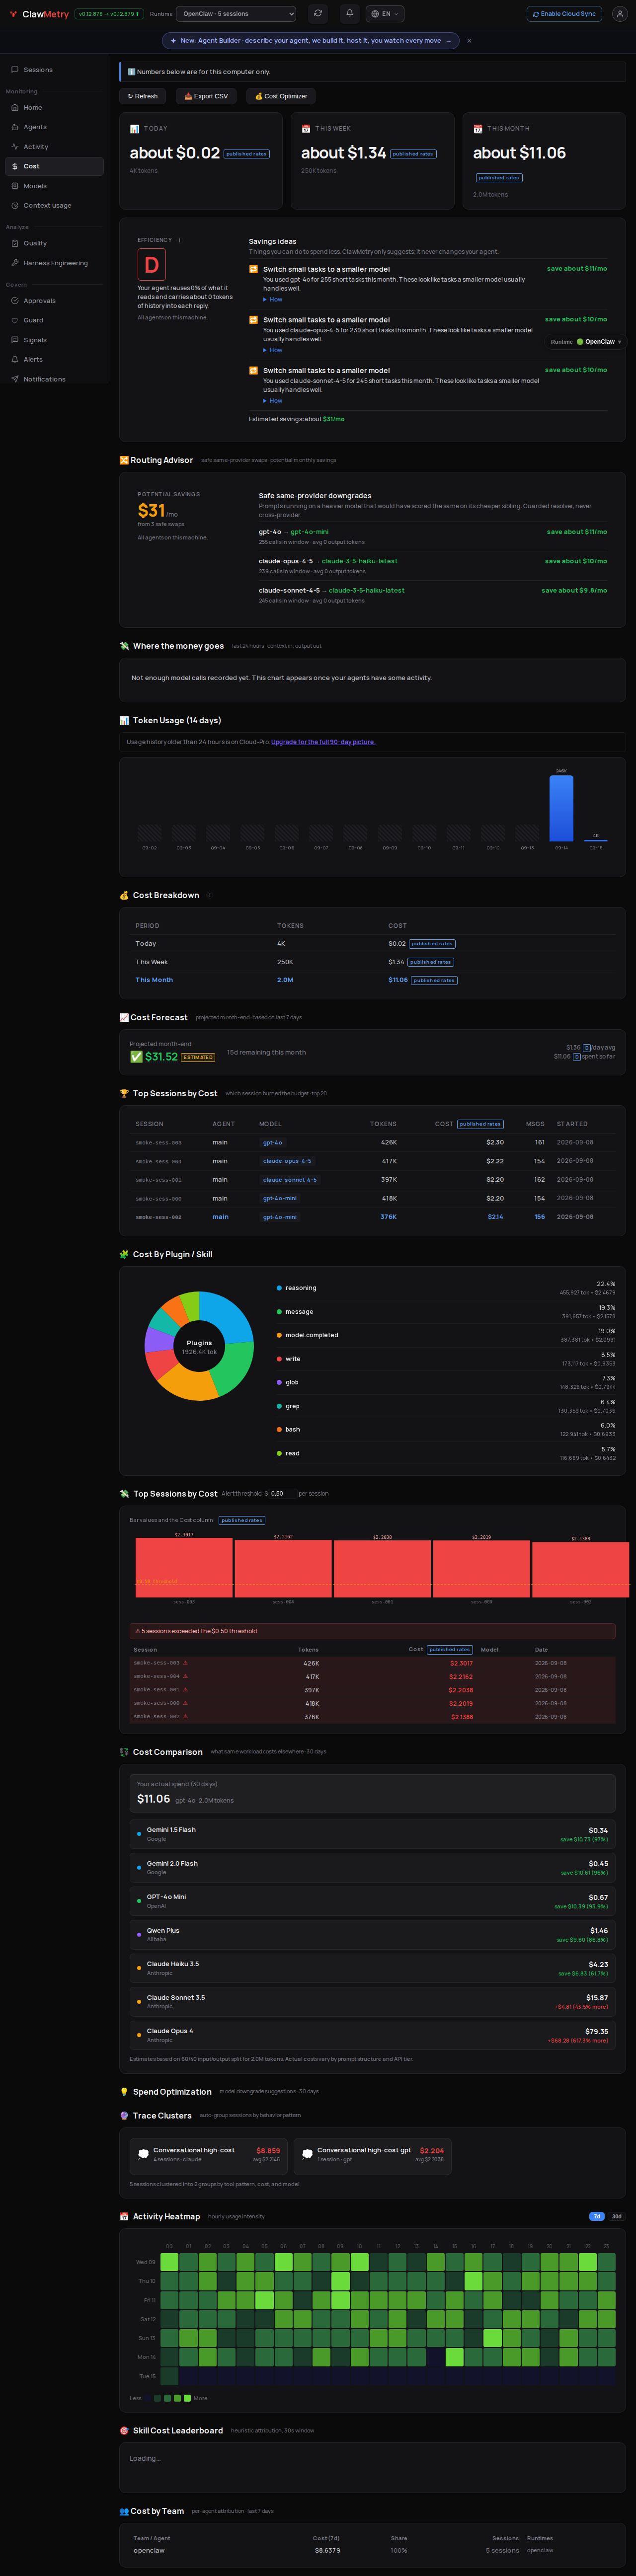Open Sessions in the sidebar

[38, 70]
